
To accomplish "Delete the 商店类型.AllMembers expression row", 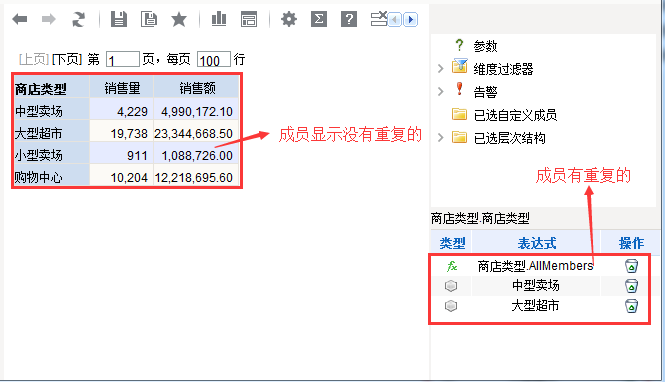I will (x=631, y=266).
